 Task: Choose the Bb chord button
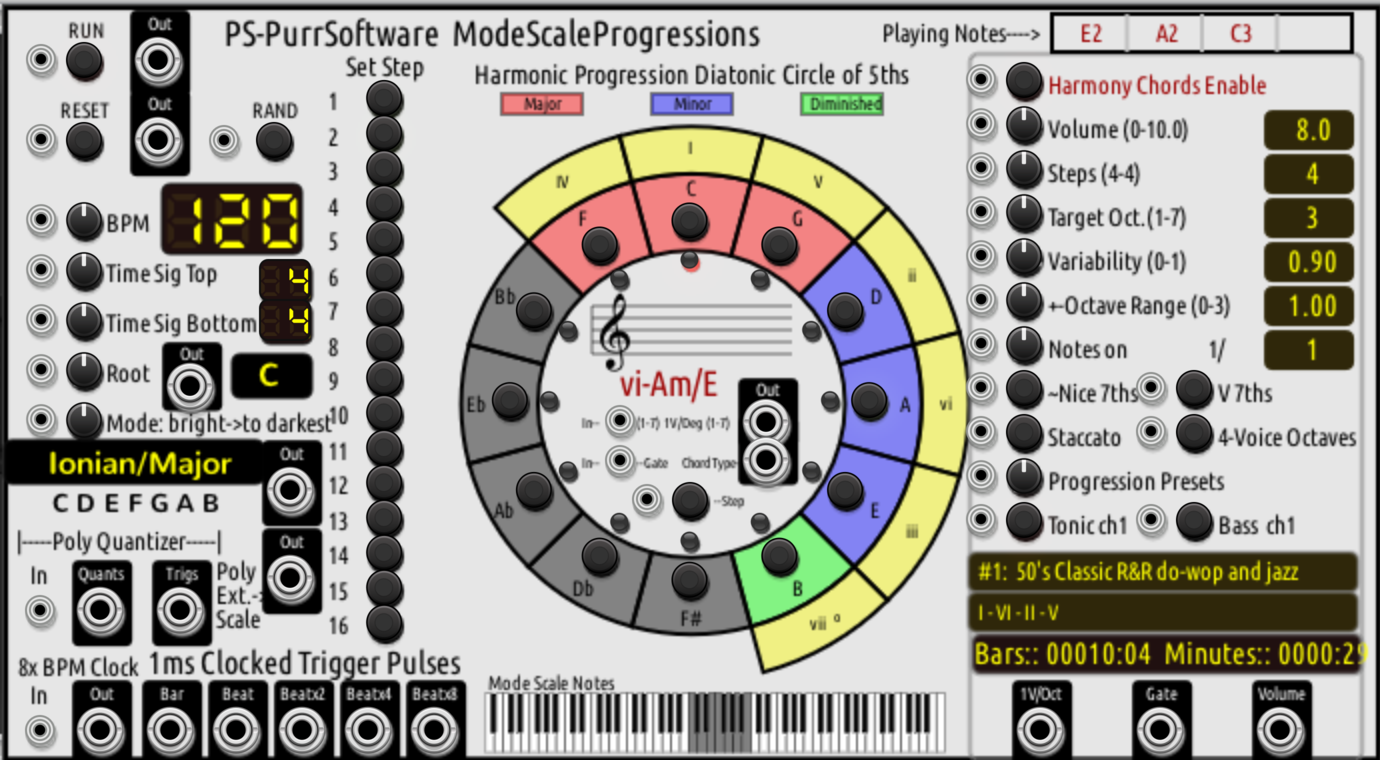click(534, 311)
